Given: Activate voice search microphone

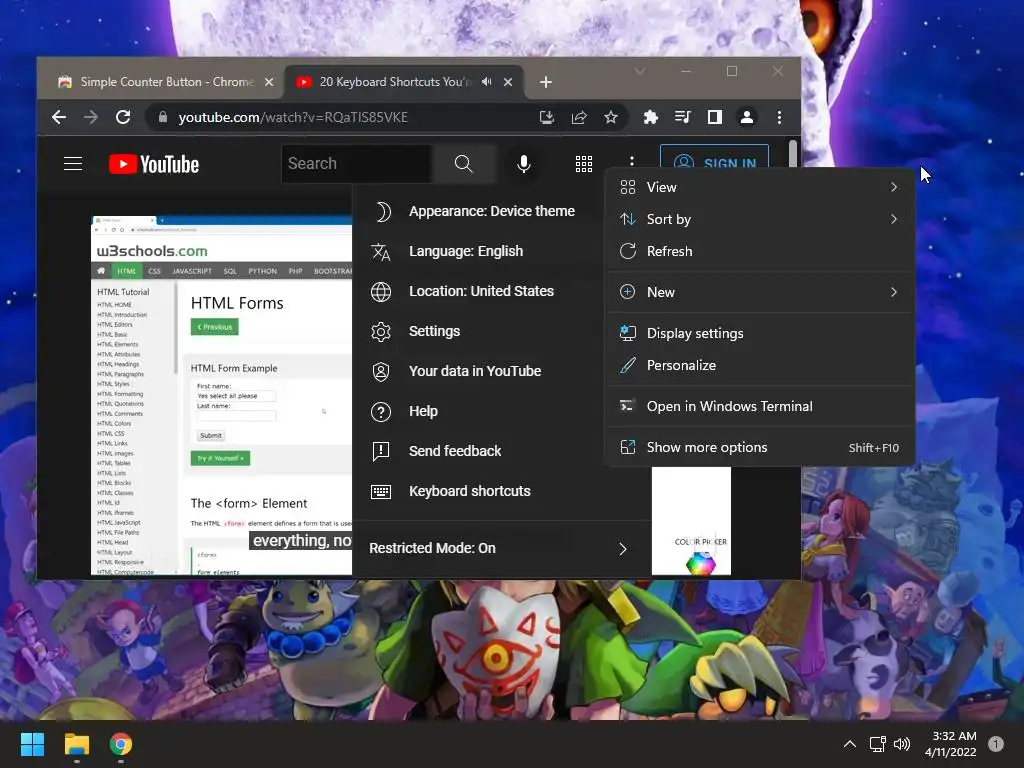Looking at the screenshot, I should [x=523, y=164].
